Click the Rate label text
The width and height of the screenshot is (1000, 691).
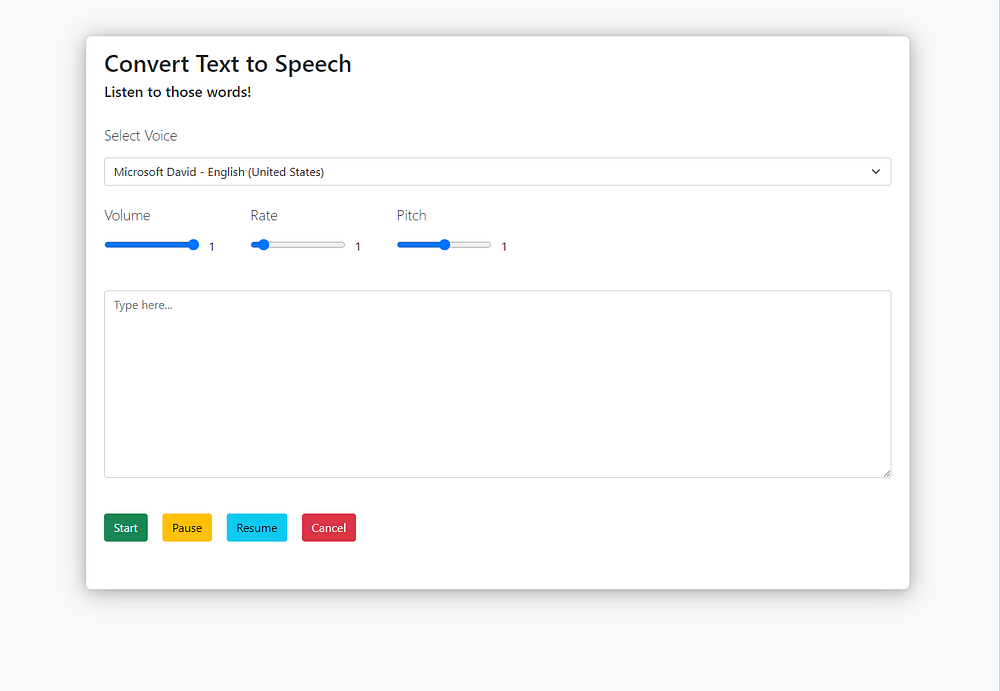click(264, 216)
